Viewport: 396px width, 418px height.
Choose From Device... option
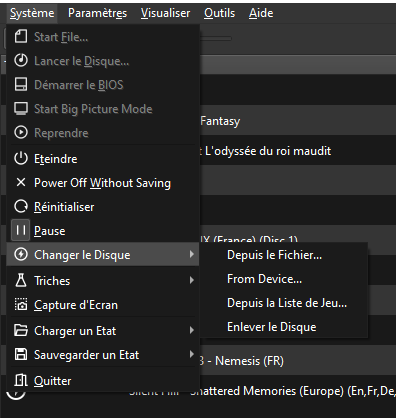[284, 279]
